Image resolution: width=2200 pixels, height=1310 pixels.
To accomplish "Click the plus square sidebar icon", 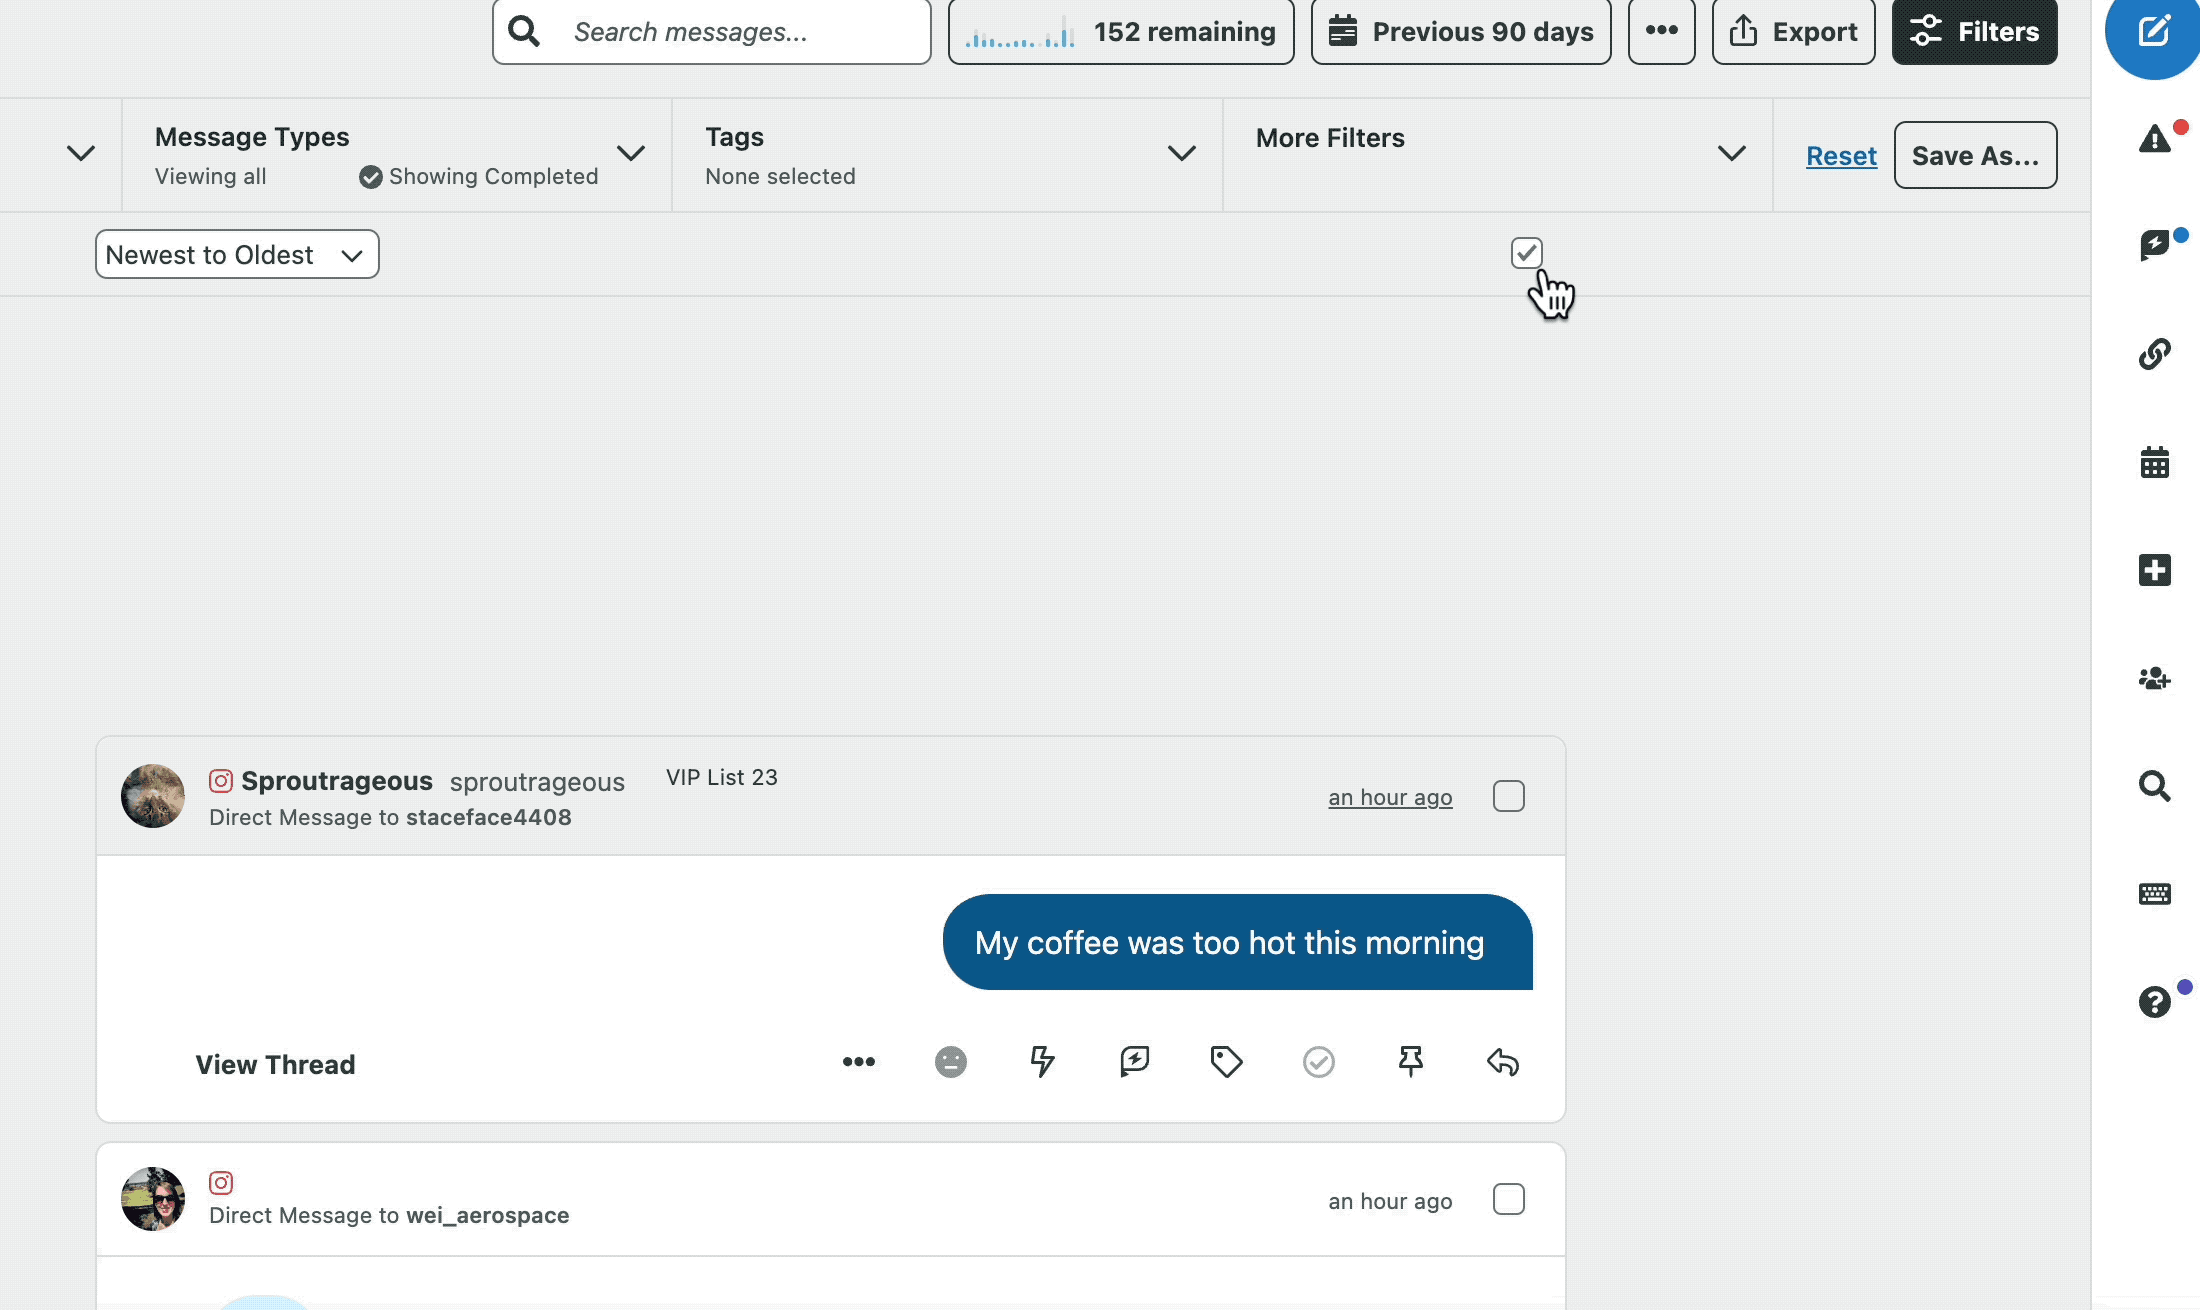I will (x=2155, y=570).
